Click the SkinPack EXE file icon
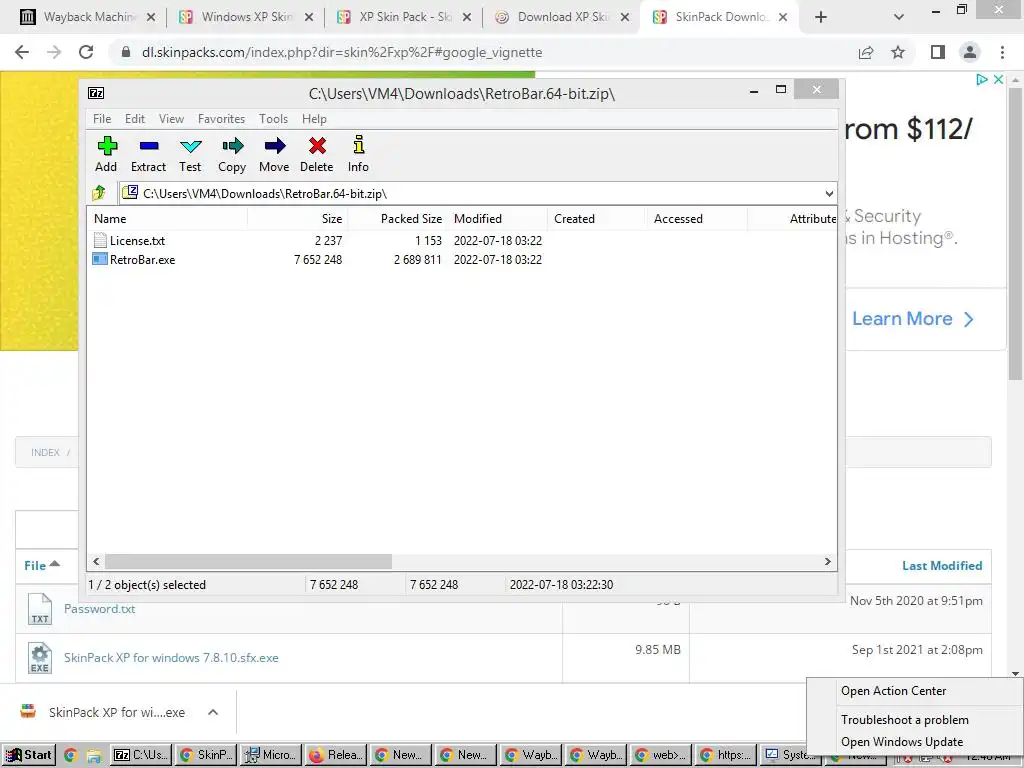Image resolution: width=1024 pixels, height=768 pixels. click(x=40, y=658)
